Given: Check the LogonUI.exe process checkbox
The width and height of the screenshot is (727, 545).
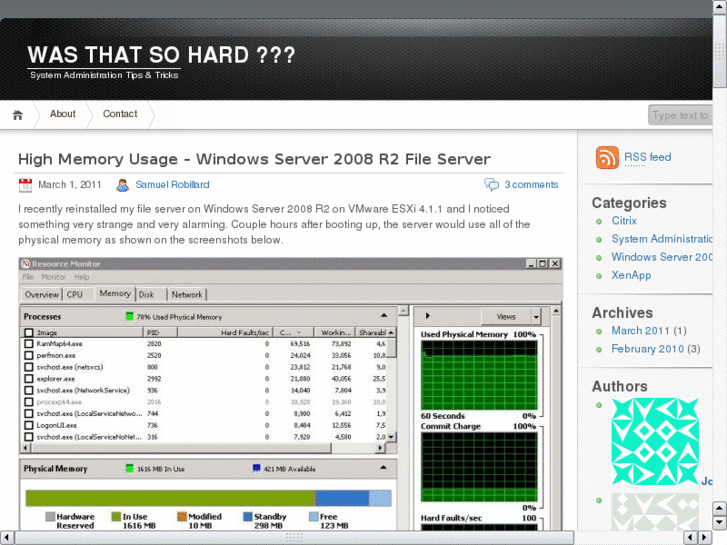Looking at the screenshot, I should coord(29,425).
